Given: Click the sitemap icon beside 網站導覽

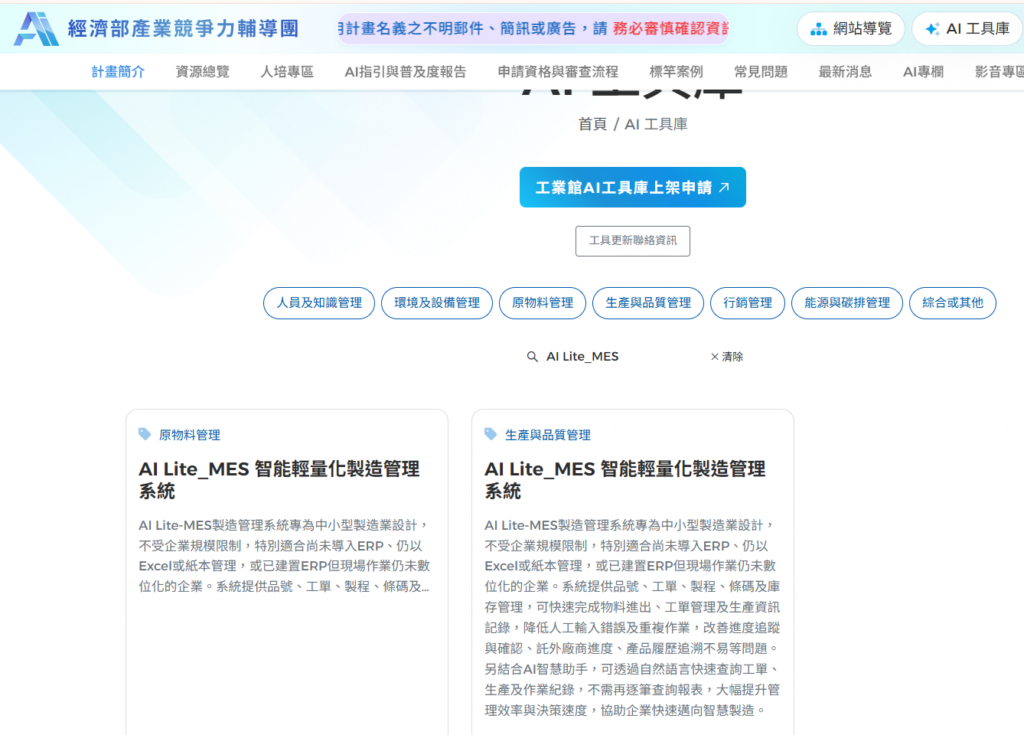Looking at the screenshot, I should point(818,29).
